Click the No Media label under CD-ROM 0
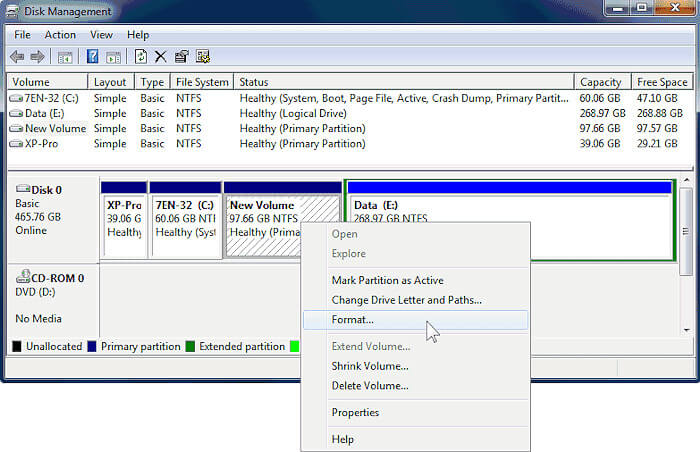The image size is (700, 452). pyautogui.click(x=38, y=319)
